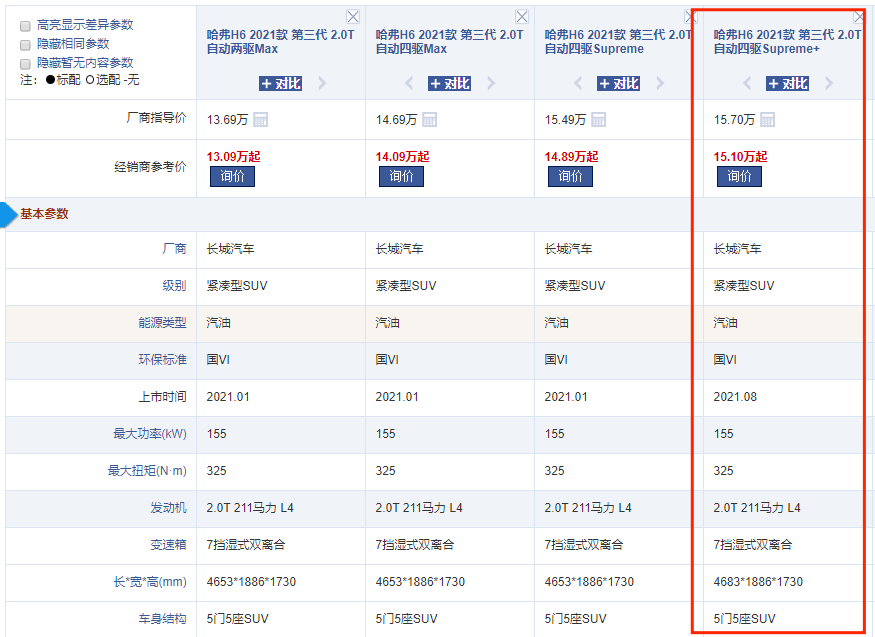
Task: Collapse the 基本参数 section header
Action: pos(44,214)
